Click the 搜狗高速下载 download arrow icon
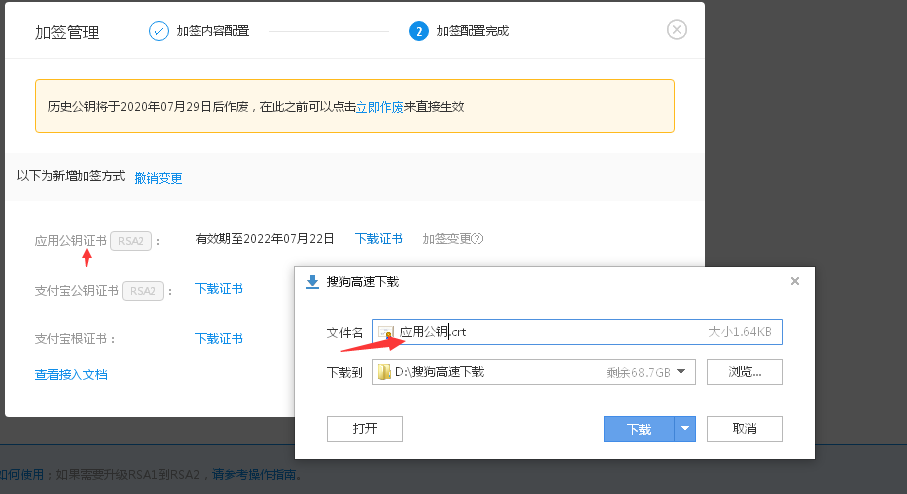Image resolution: width=907 pixels, height=494 pixels. [312, 282]
